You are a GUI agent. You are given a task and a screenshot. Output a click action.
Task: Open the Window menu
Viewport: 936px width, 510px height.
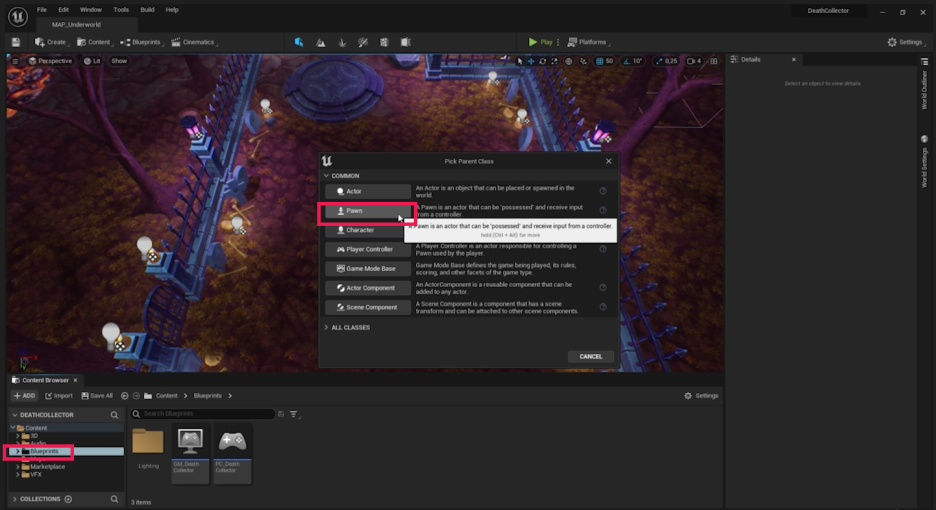click(x=91, y=10)
